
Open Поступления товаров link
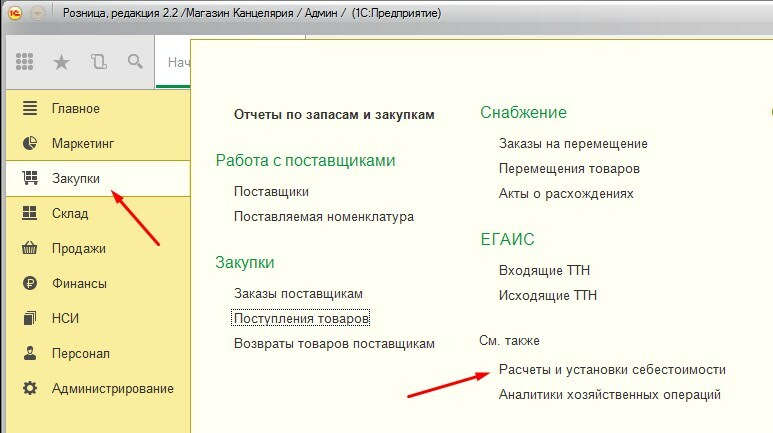pos(301,319)
